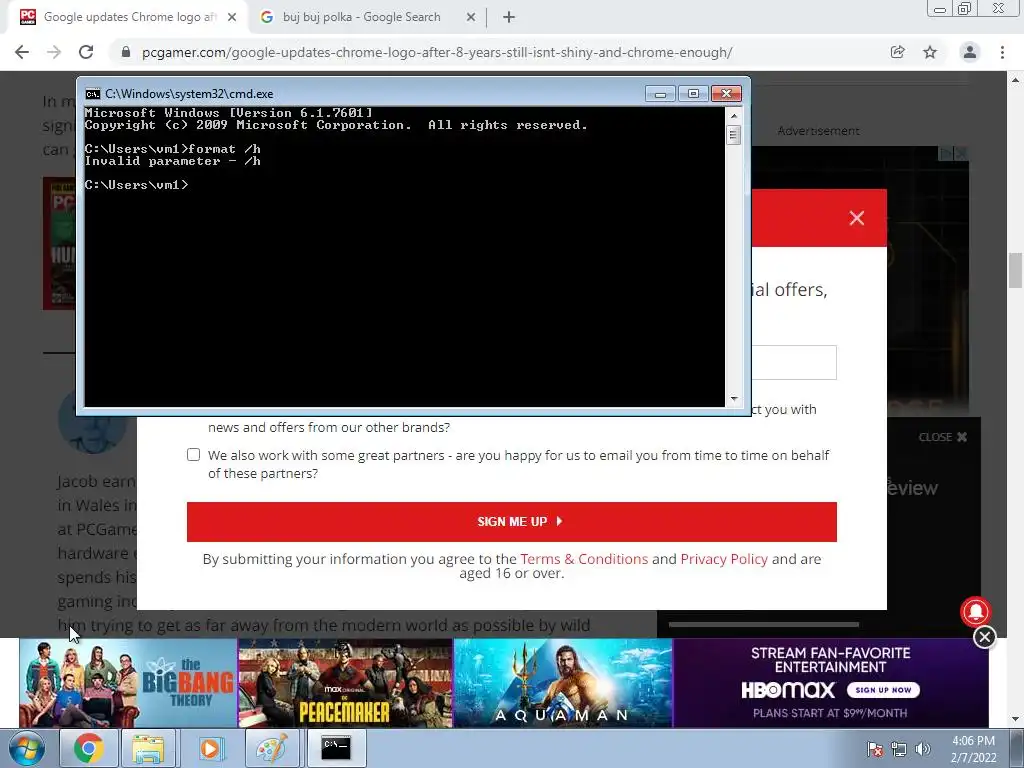
Task: Check the partners email consent checkbox
Action: coord(193,455)
